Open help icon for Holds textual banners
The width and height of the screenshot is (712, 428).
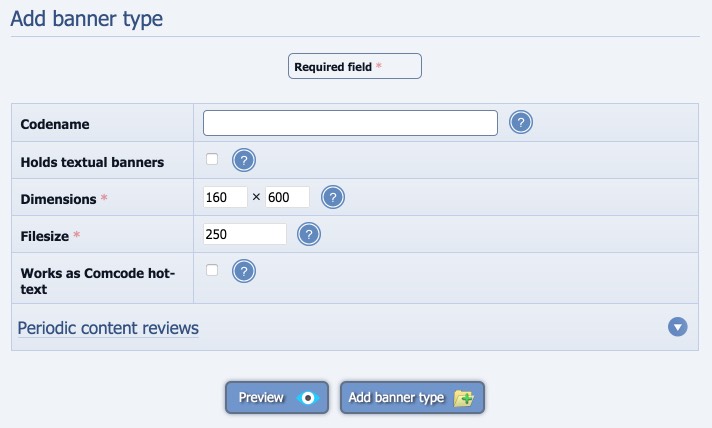[x=244, y=160]
